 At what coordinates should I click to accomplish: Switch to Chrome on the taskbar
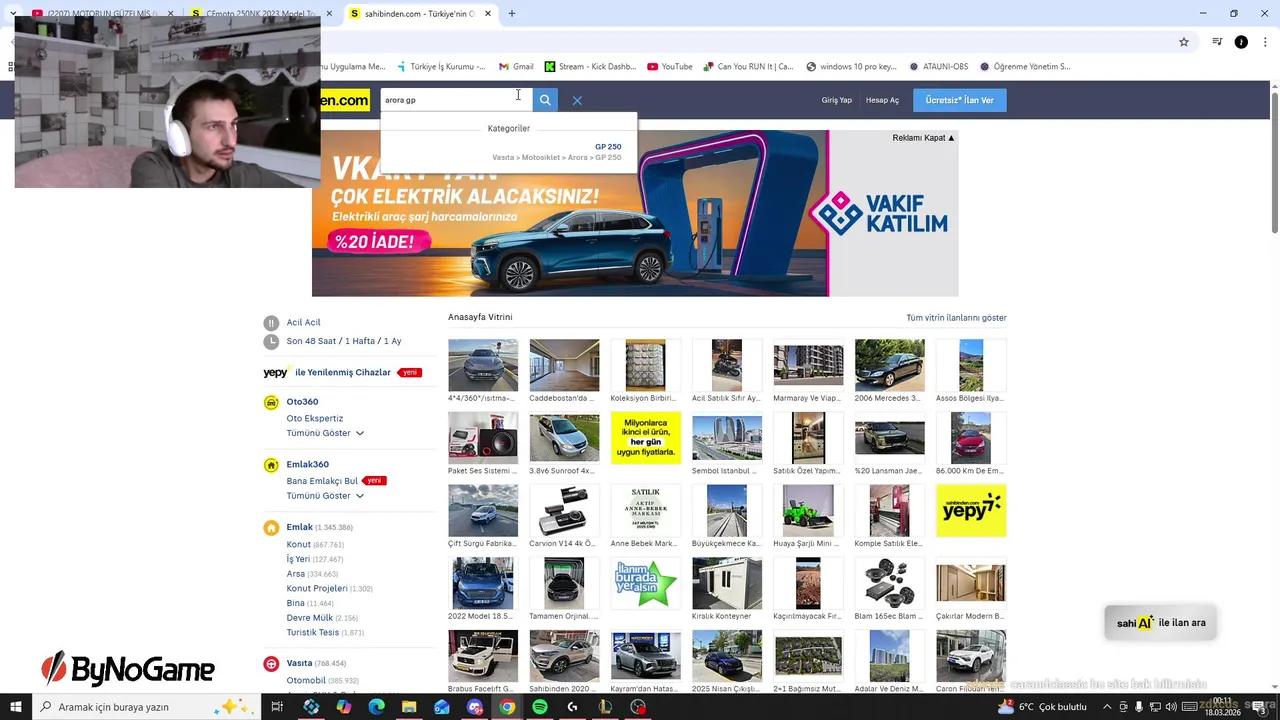pyautogui.click(x=507, y=707)
